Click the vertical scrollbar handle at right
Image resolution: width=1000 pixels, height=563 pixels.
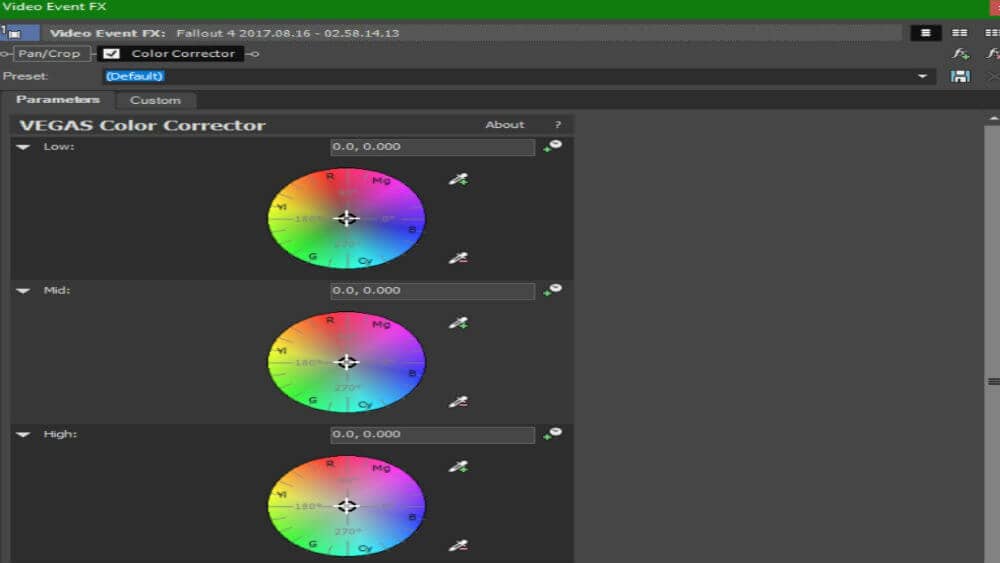tap(993, 381)
